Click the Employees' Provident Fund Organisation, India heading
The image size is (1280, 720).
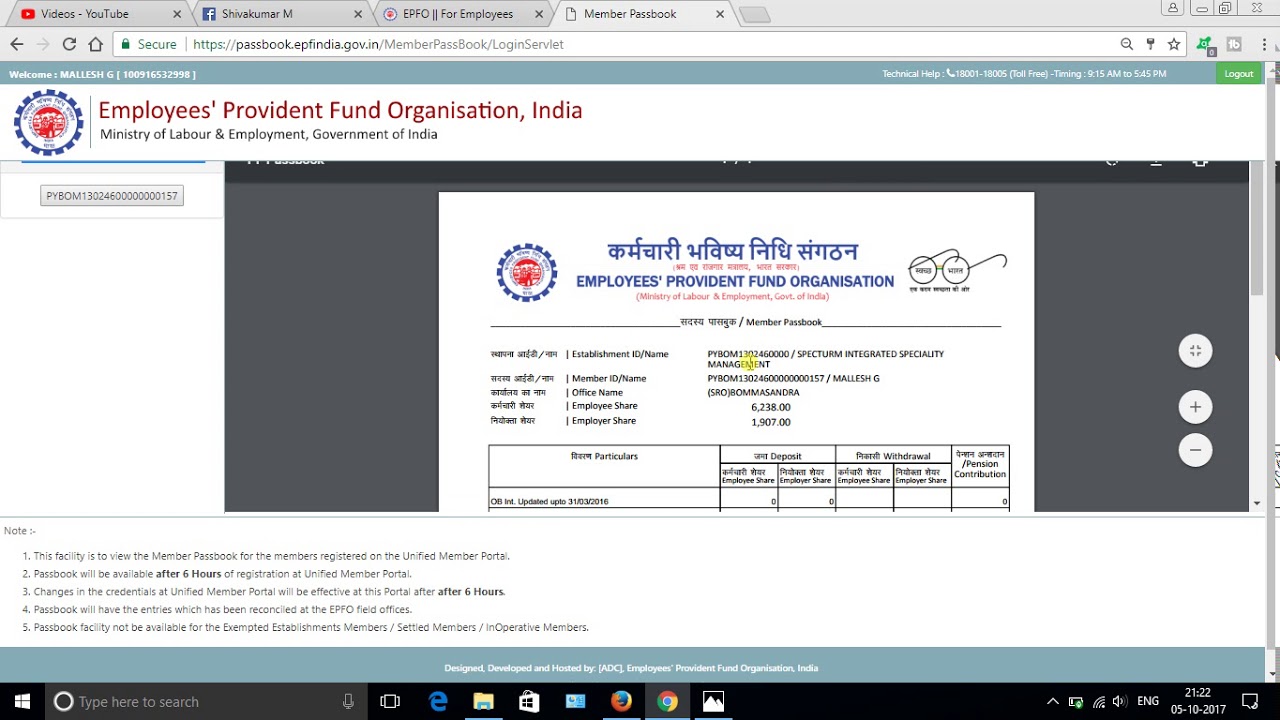340,110
